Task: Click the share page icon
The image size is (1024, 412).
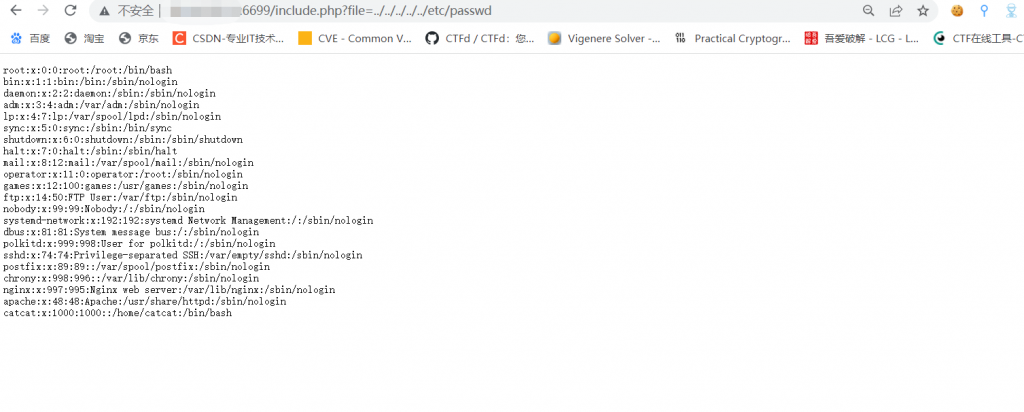Action: click(x=895, y=11)
